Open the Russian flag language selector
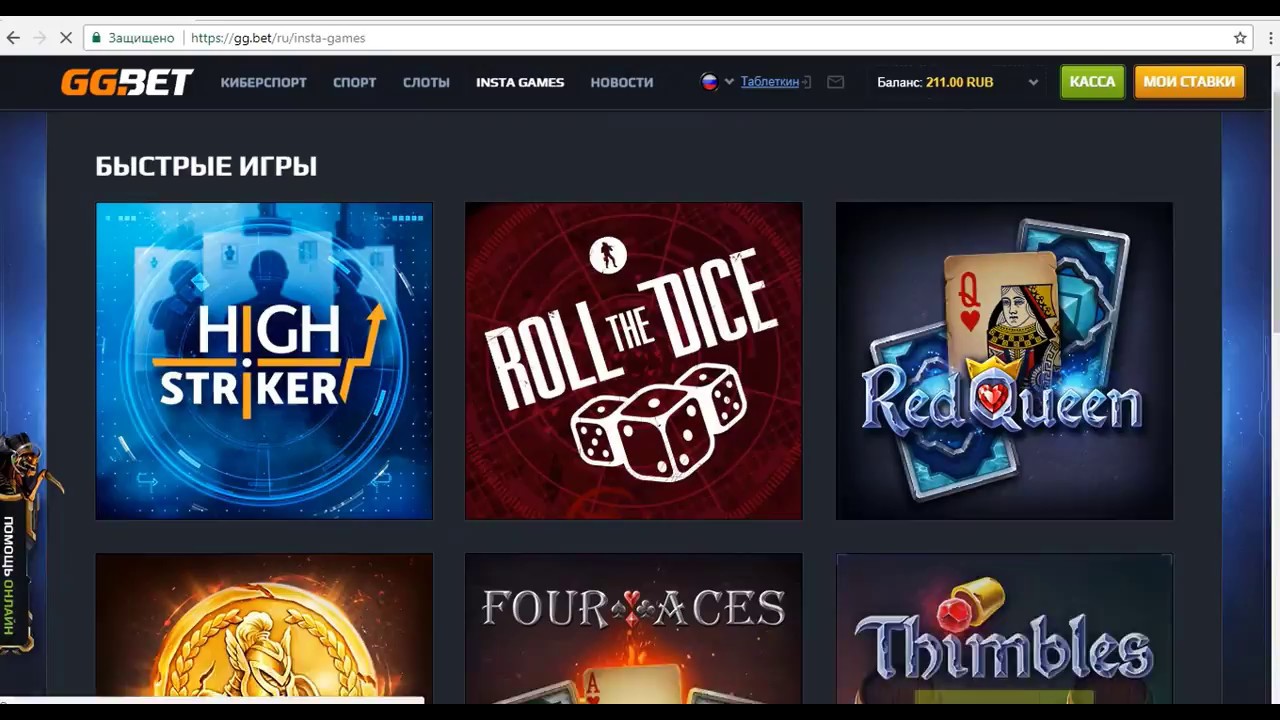Image resolution: width=1280 pixels, height=720 pixels. (x=716, y=82)
